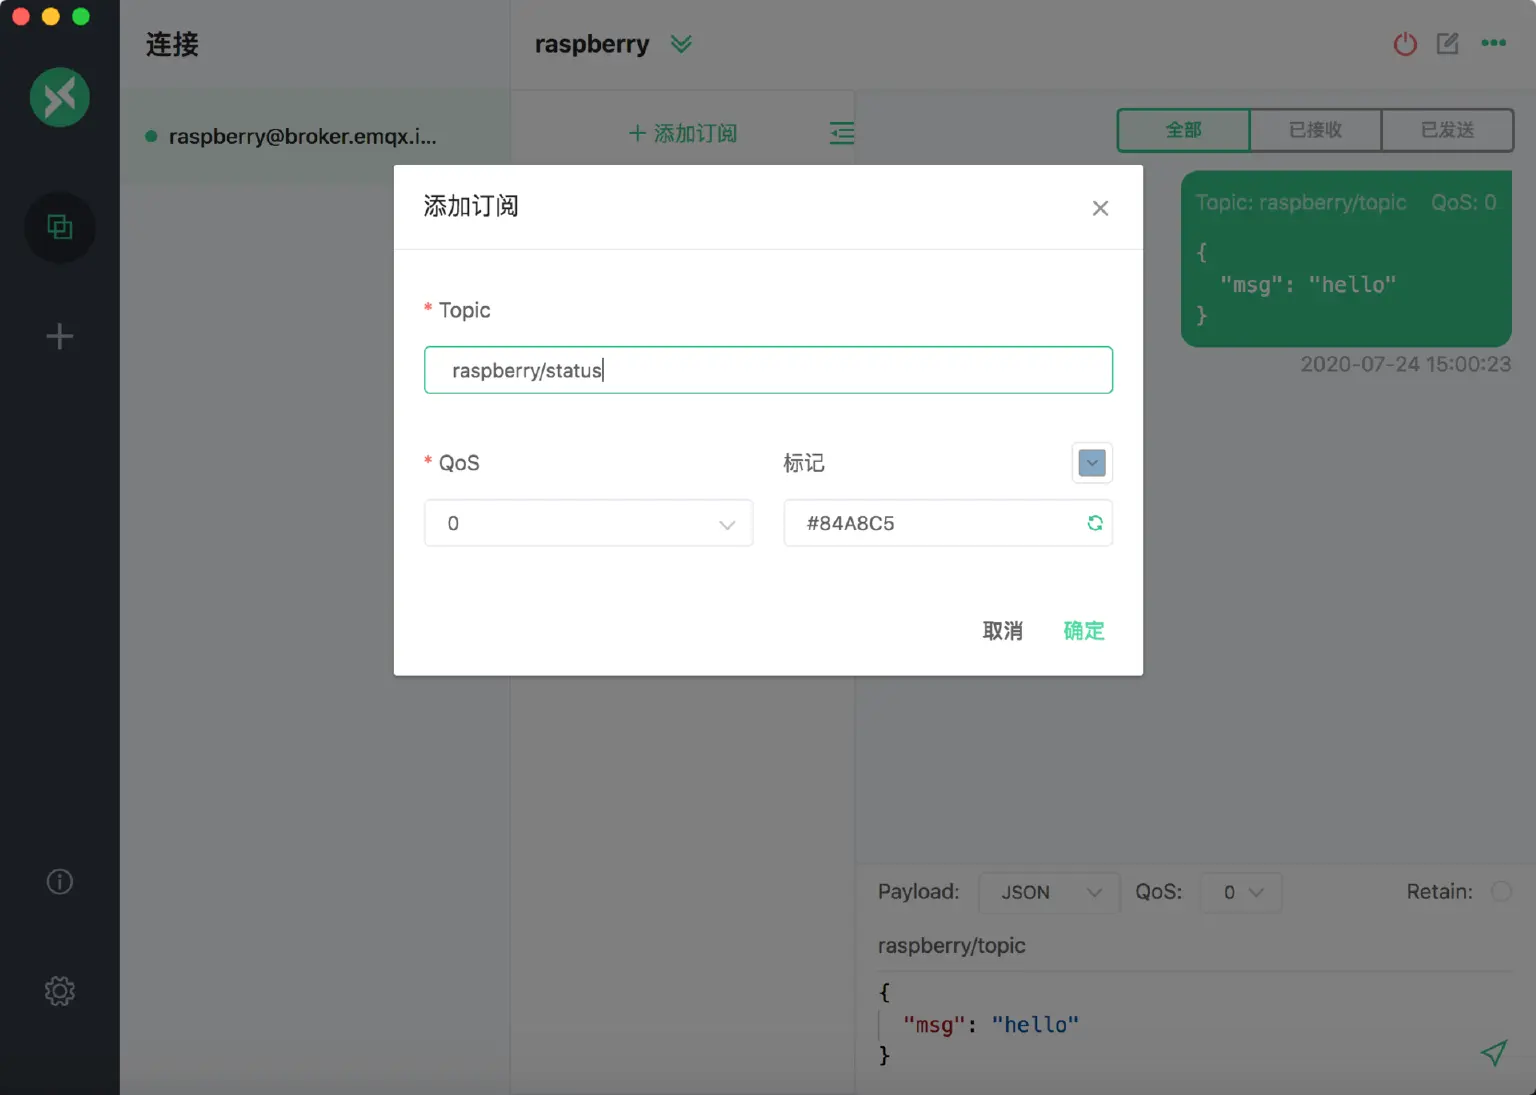
Task: Click the plus icon to create new connection
Action: point(60,336)
